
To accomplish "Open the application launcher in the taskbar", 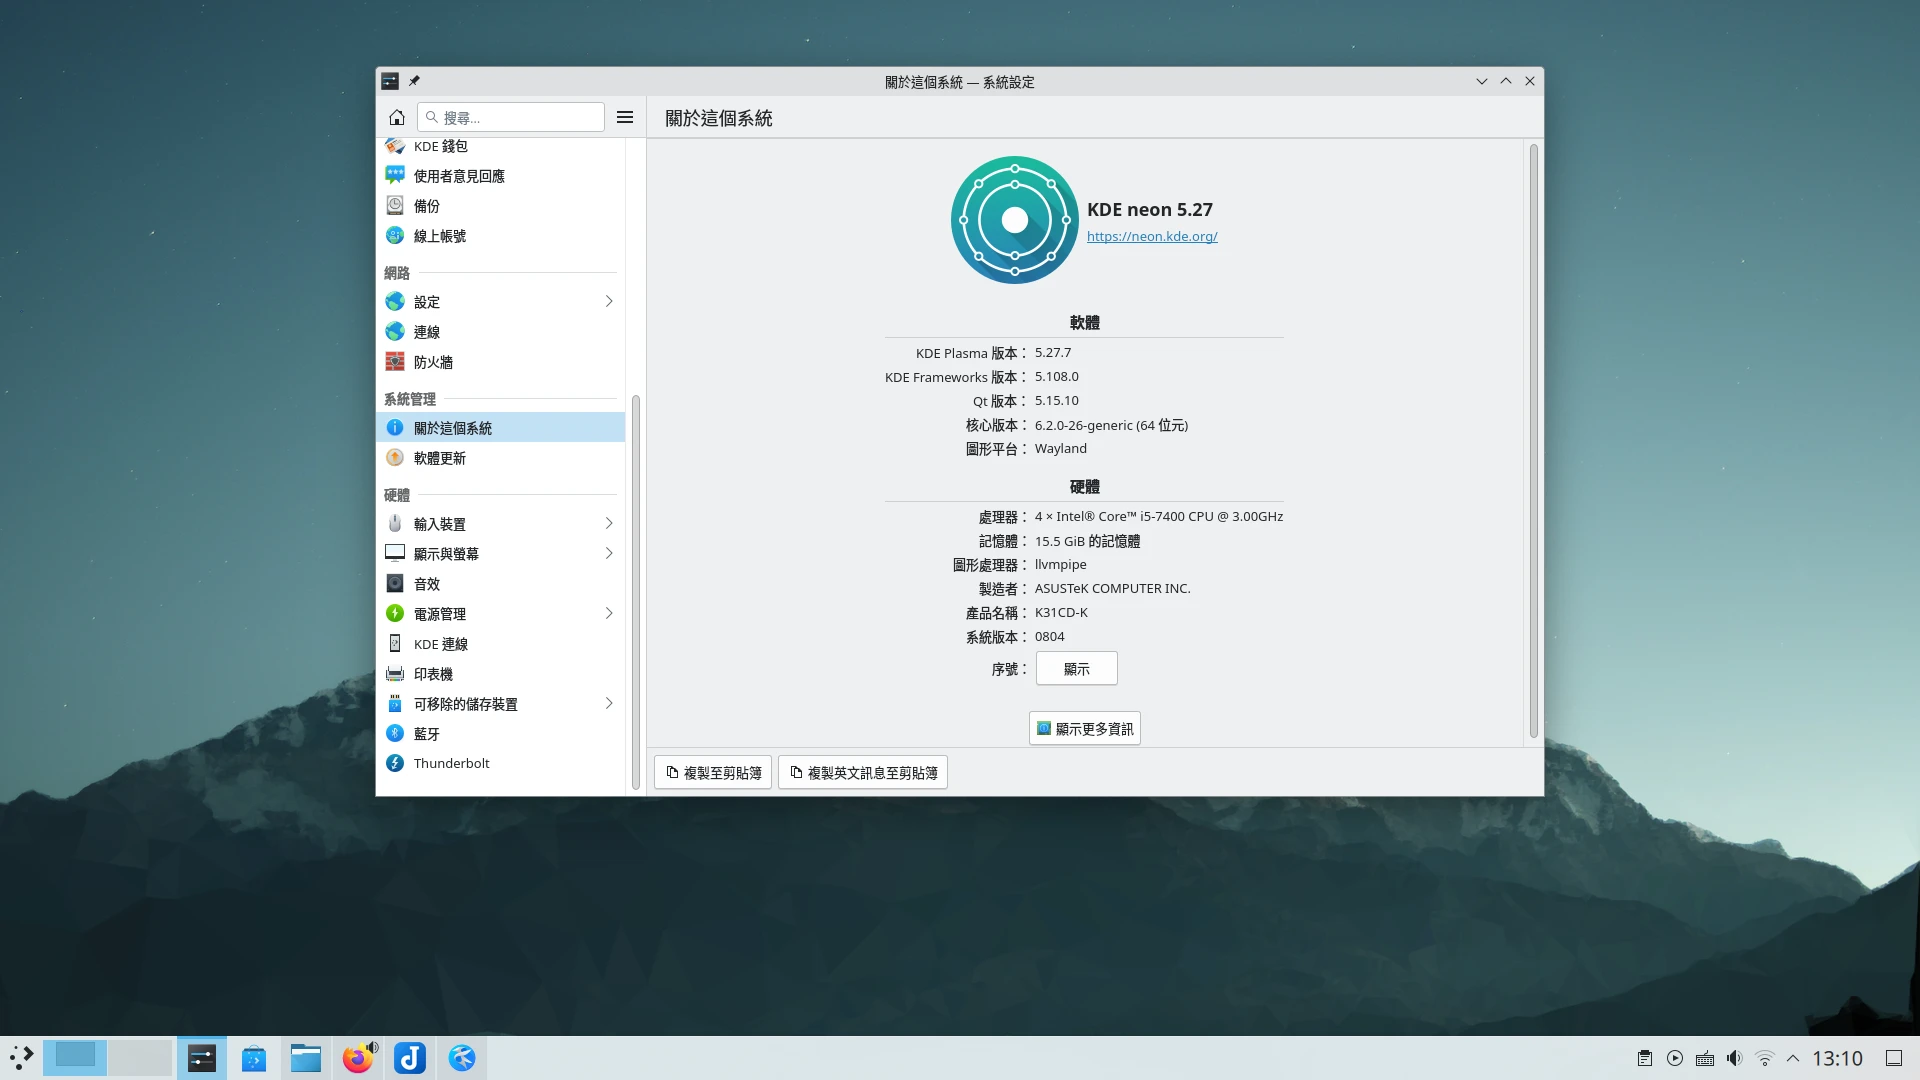I will point(22,1057).
